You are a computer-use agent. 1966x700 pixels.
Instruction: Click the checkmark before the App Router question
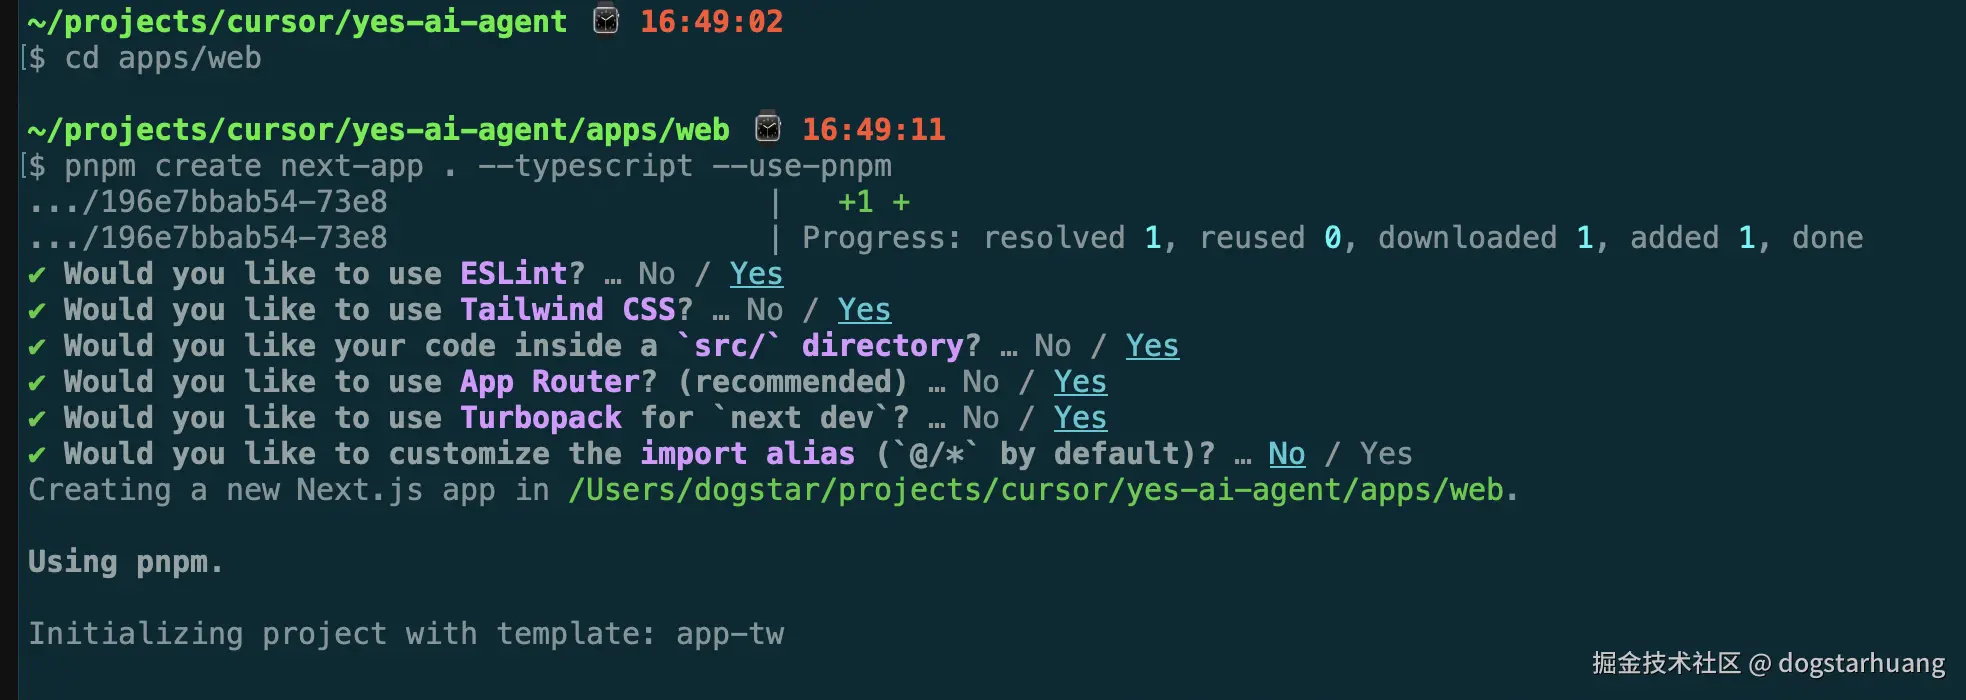[37, 382]
